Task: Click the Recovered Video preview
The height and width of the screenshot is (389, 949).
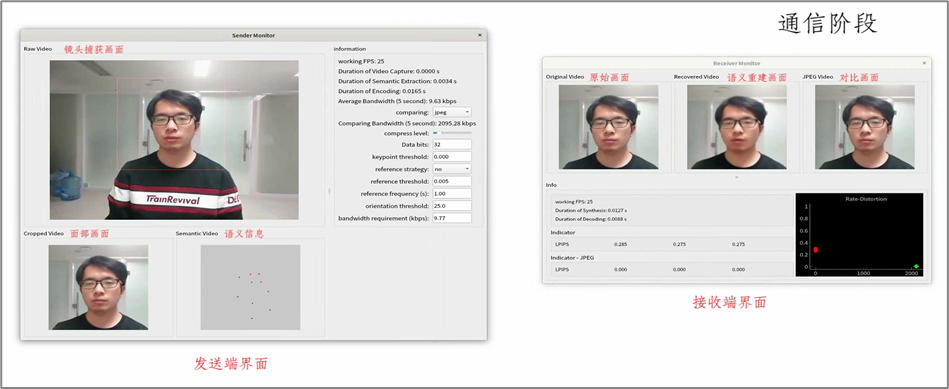Action: tap(737, 127)
